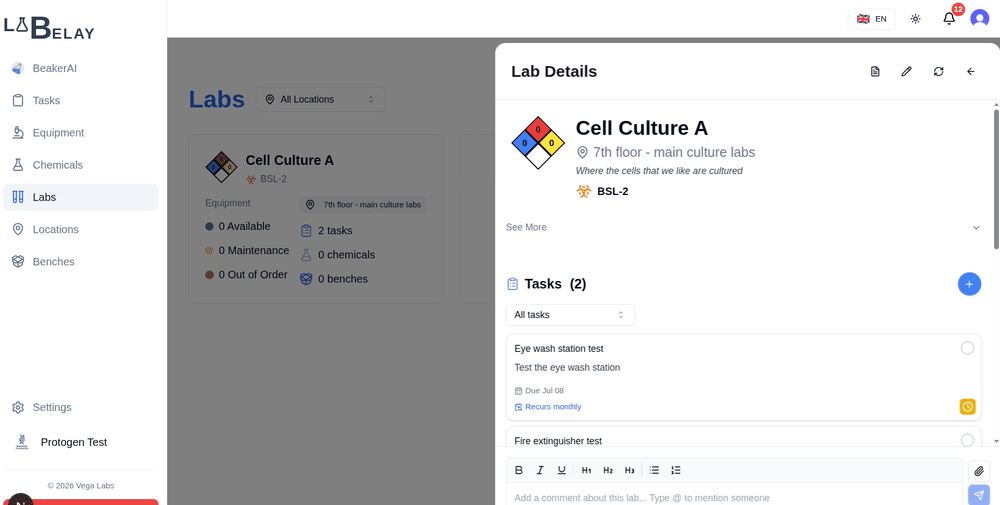This screenshot has width=1000, height=505.
Task: Click See More text link
Action: [526, 227]
